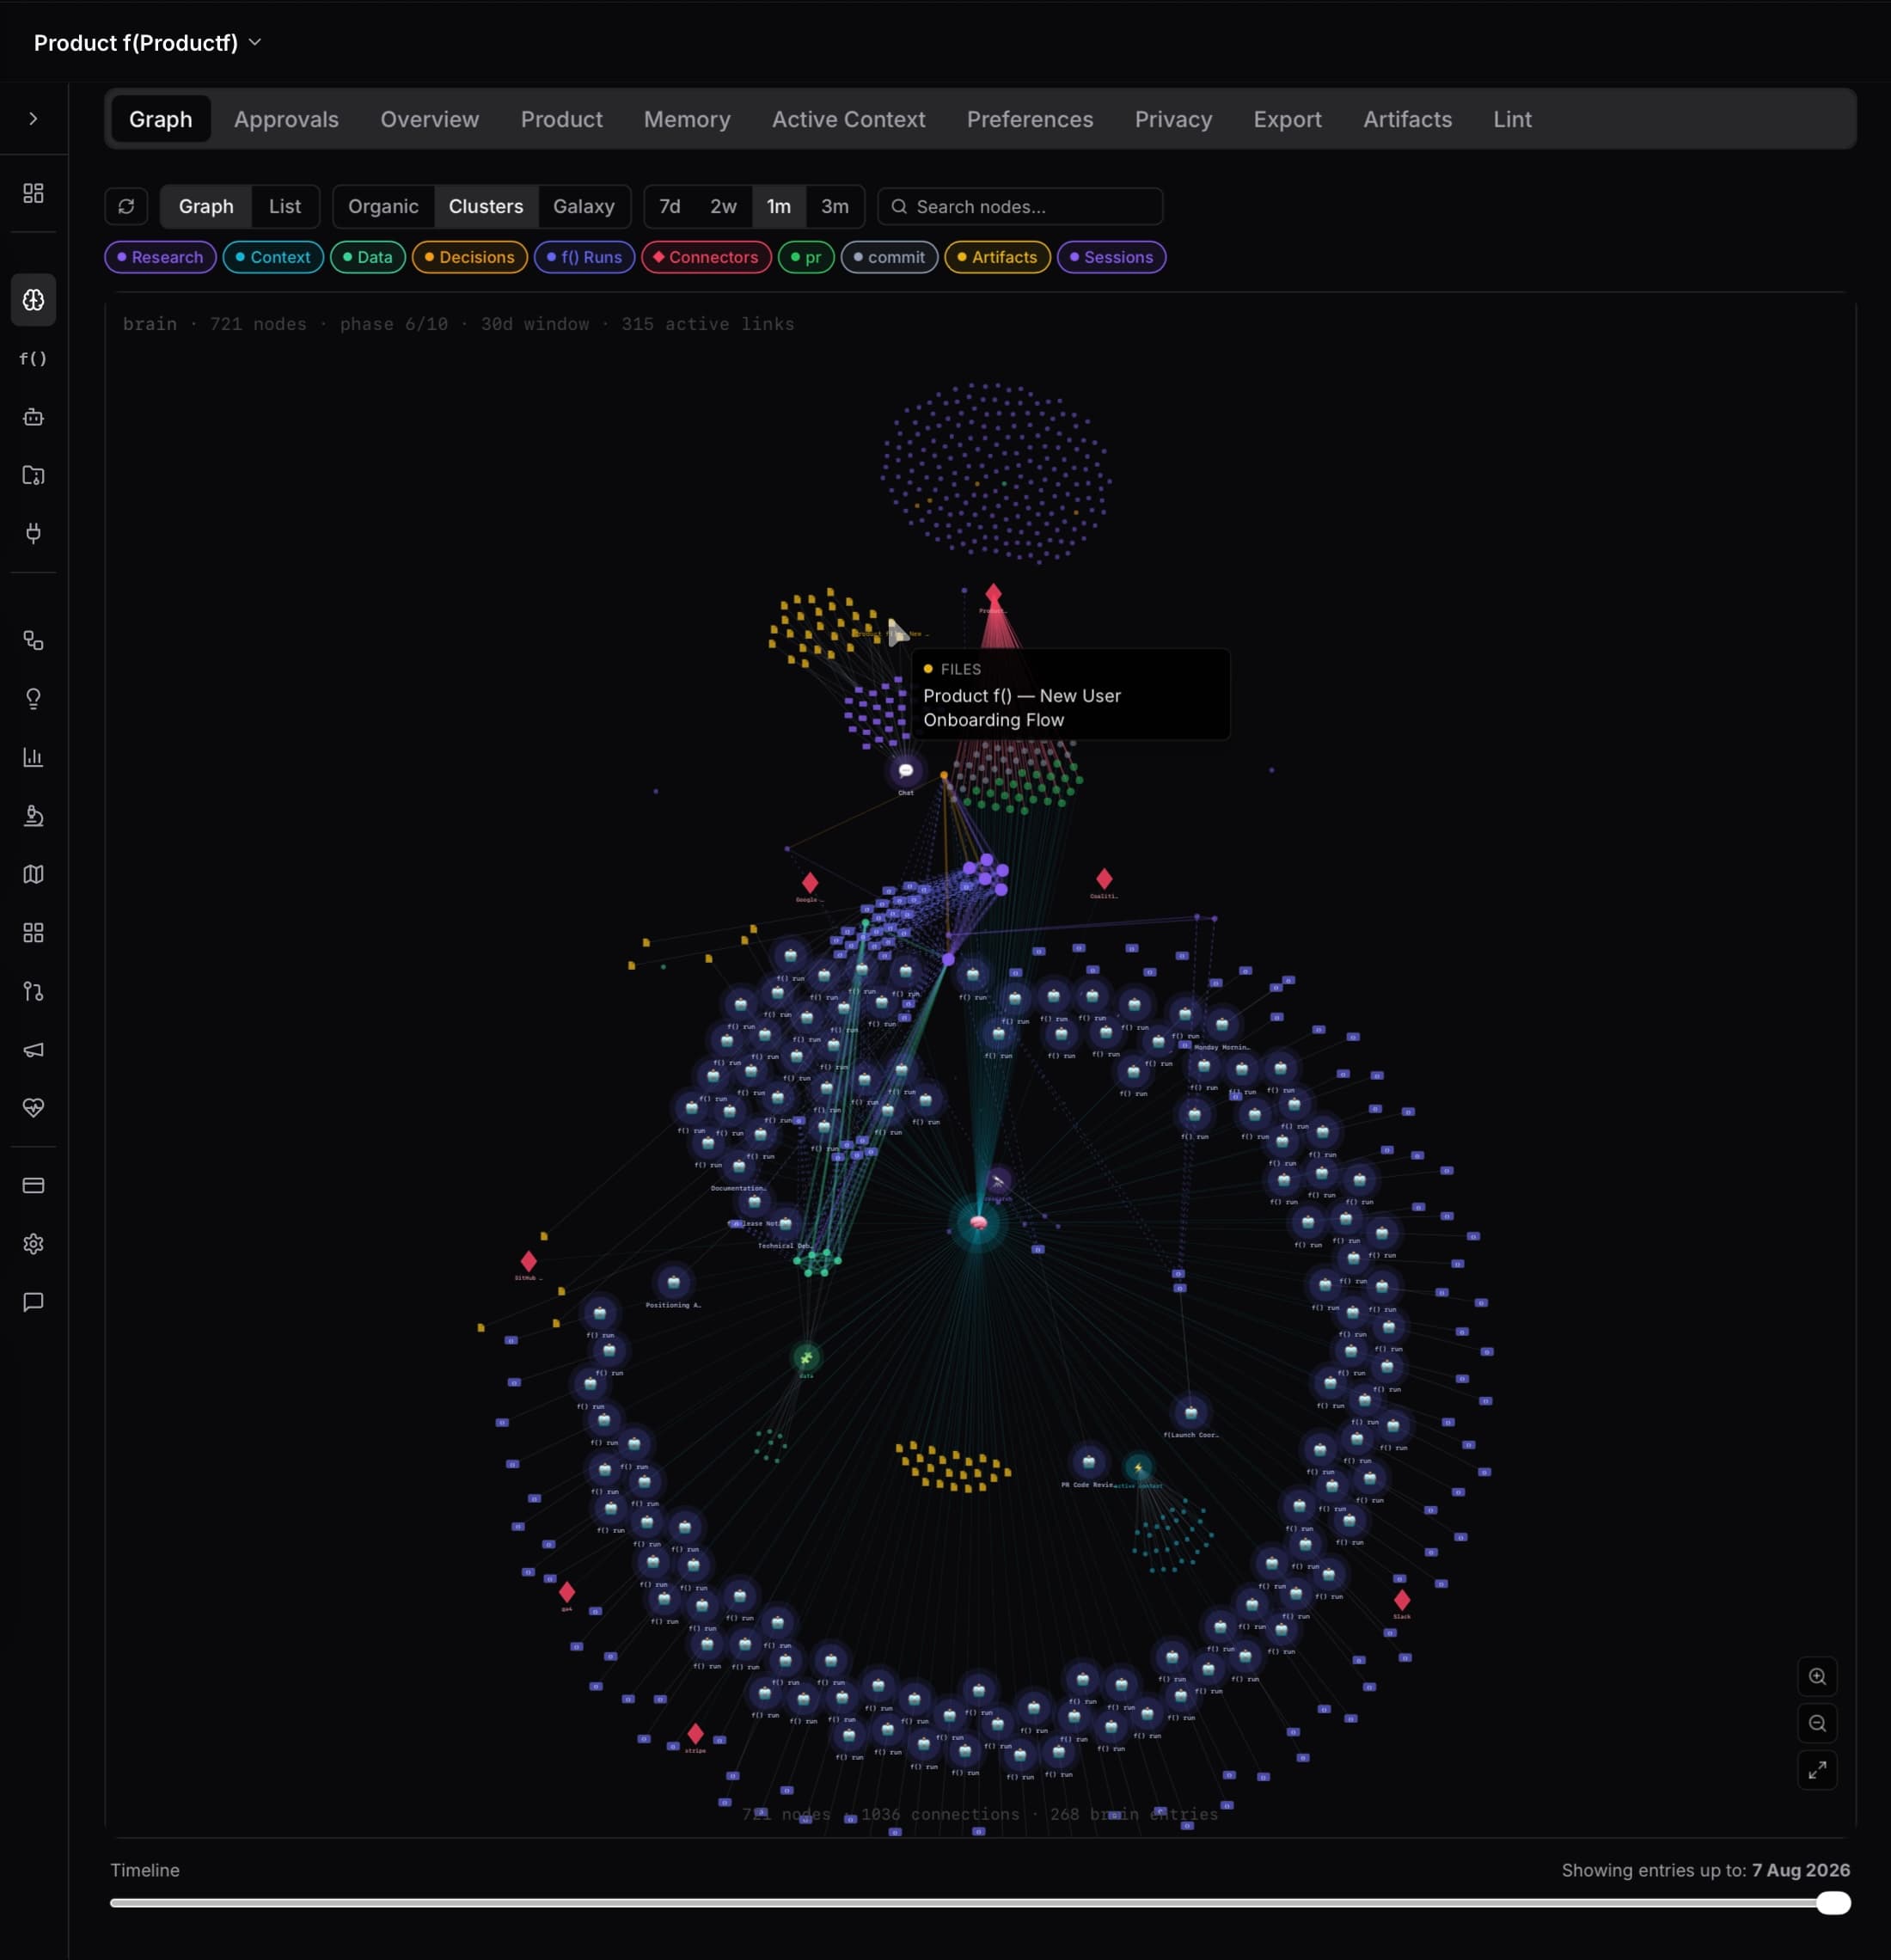Click the Search nodes input field

point(1020,206)
